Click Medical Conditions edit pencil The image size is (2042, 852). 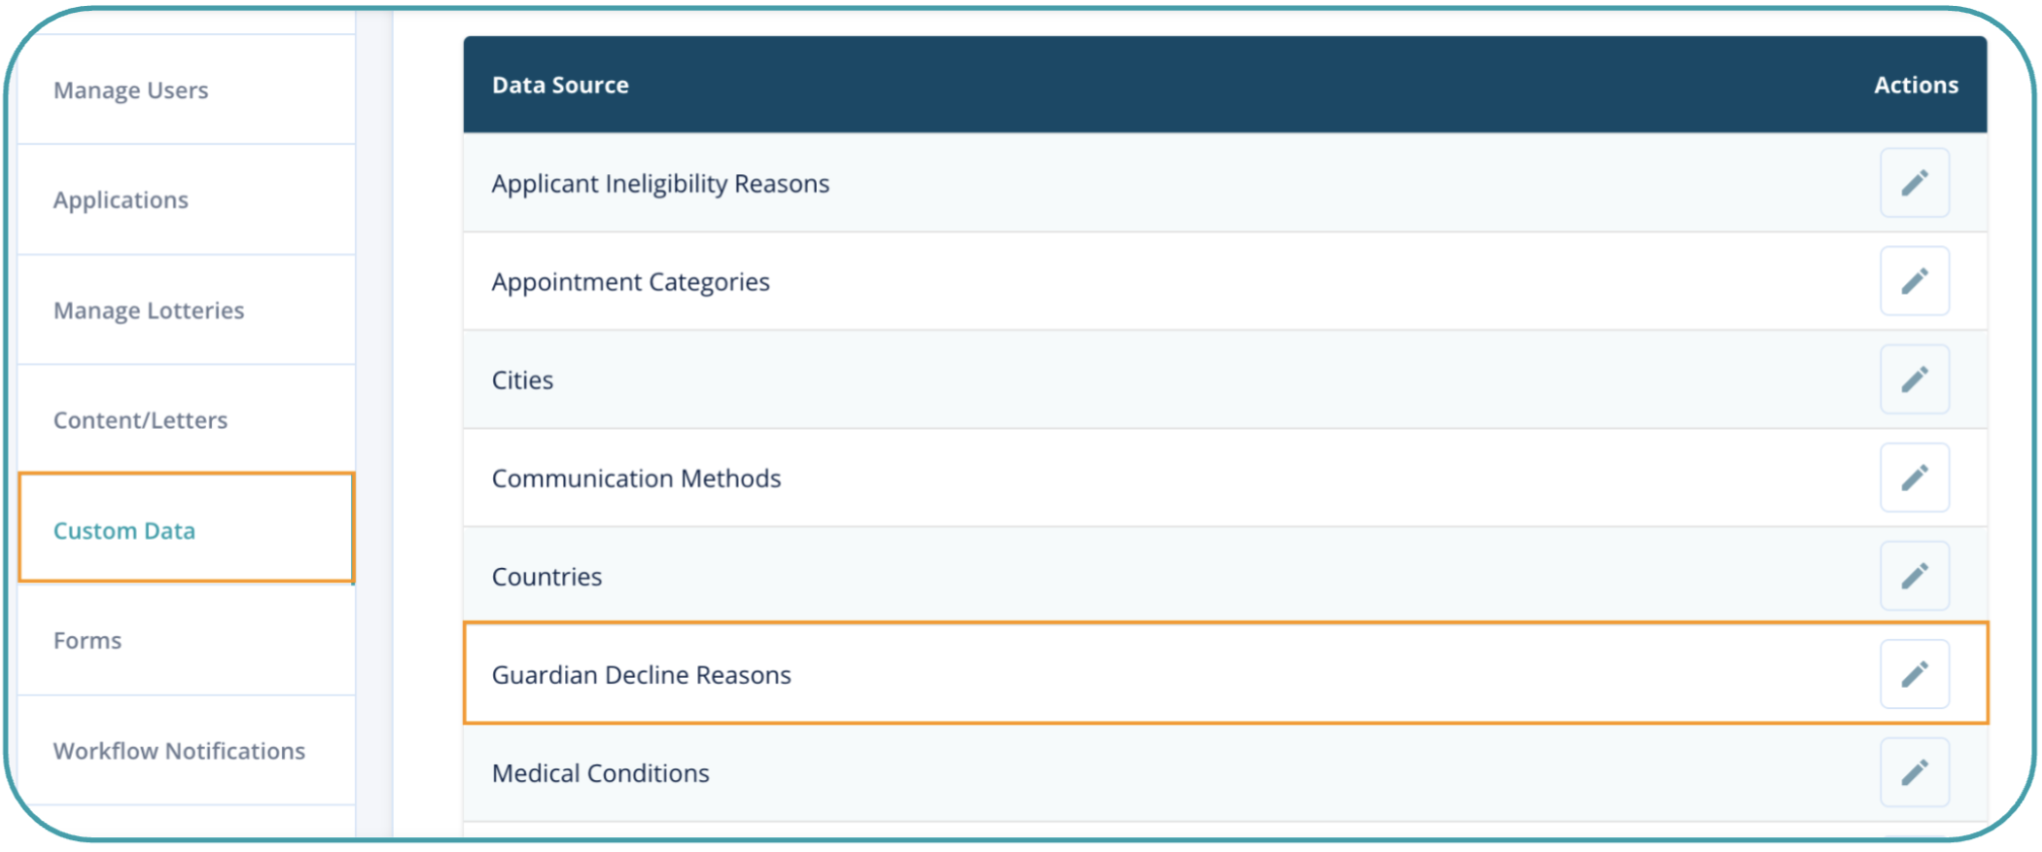[x=1913, y=772]
